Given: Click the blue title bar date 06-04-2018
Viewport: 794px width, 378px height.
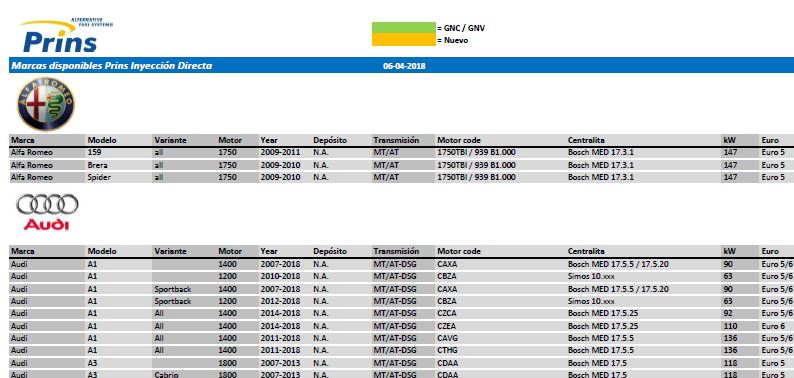Looking at the screenshot, I should (404, 66).
